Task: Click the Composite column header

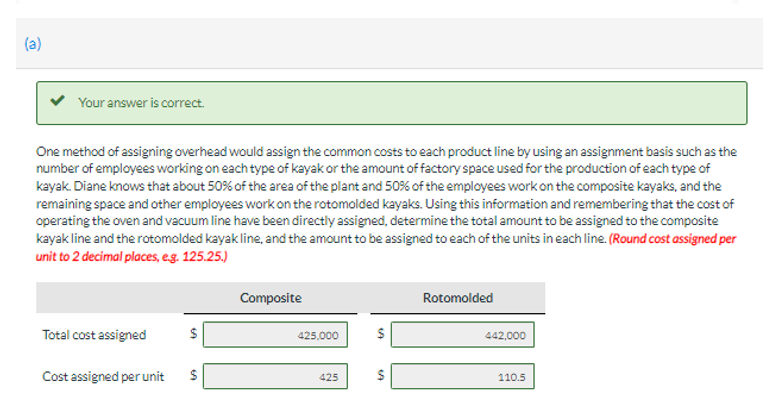Action: [x=271, y=298]
